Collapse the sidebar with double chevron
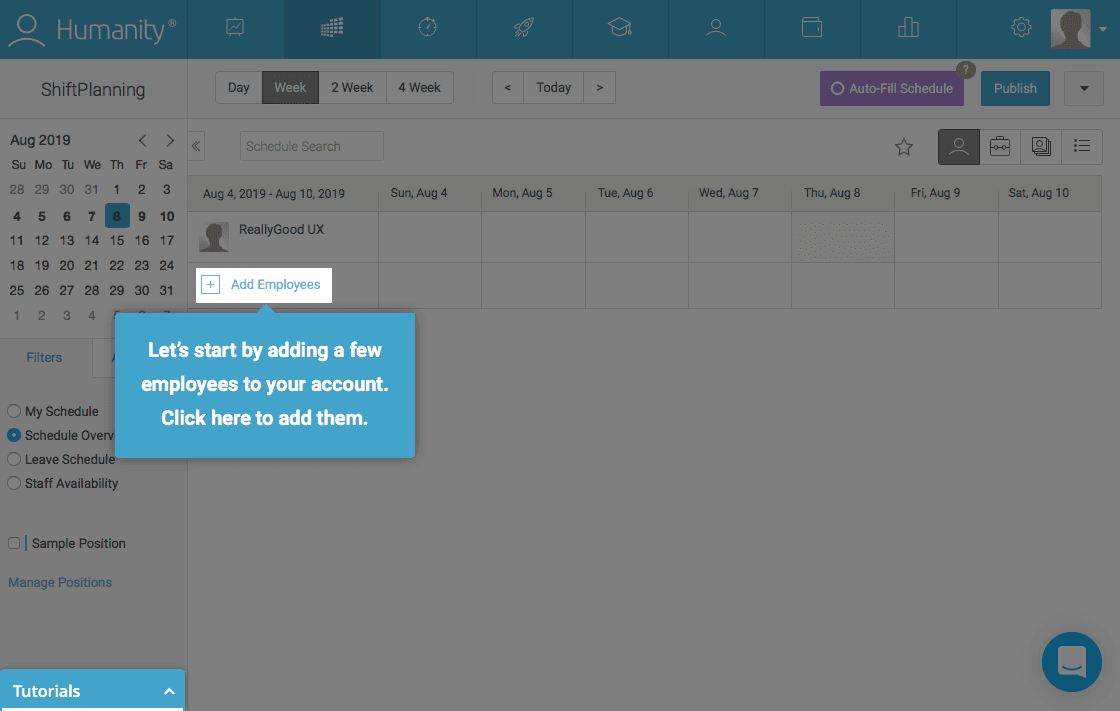 tap(197, 146)
